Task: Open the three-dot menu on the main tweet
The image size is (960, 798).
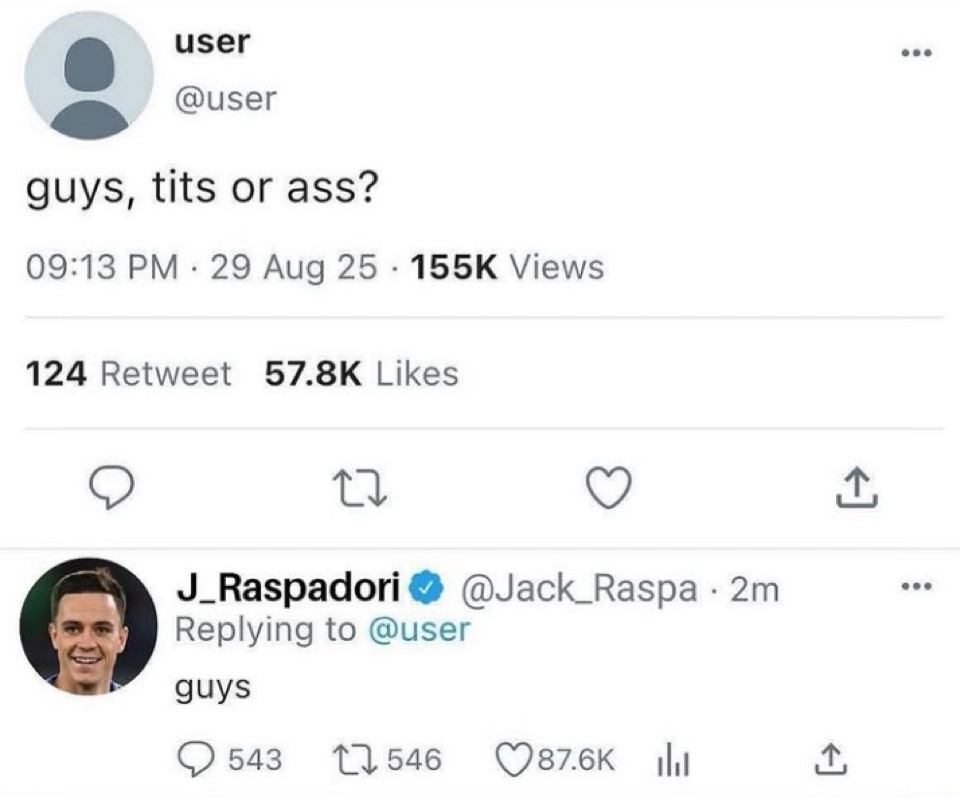Action: pos(917,53)
